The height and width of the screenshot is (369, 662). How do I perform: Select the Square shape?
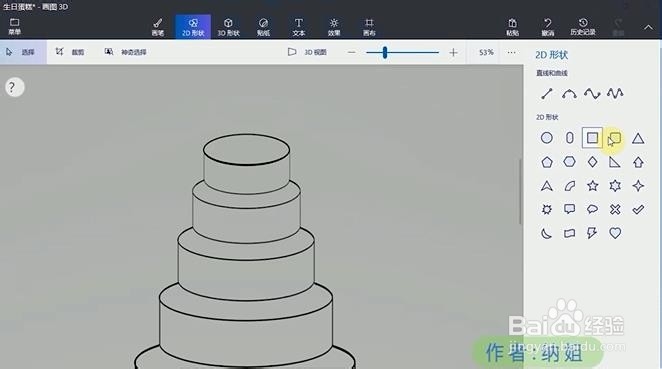point(592,138)
